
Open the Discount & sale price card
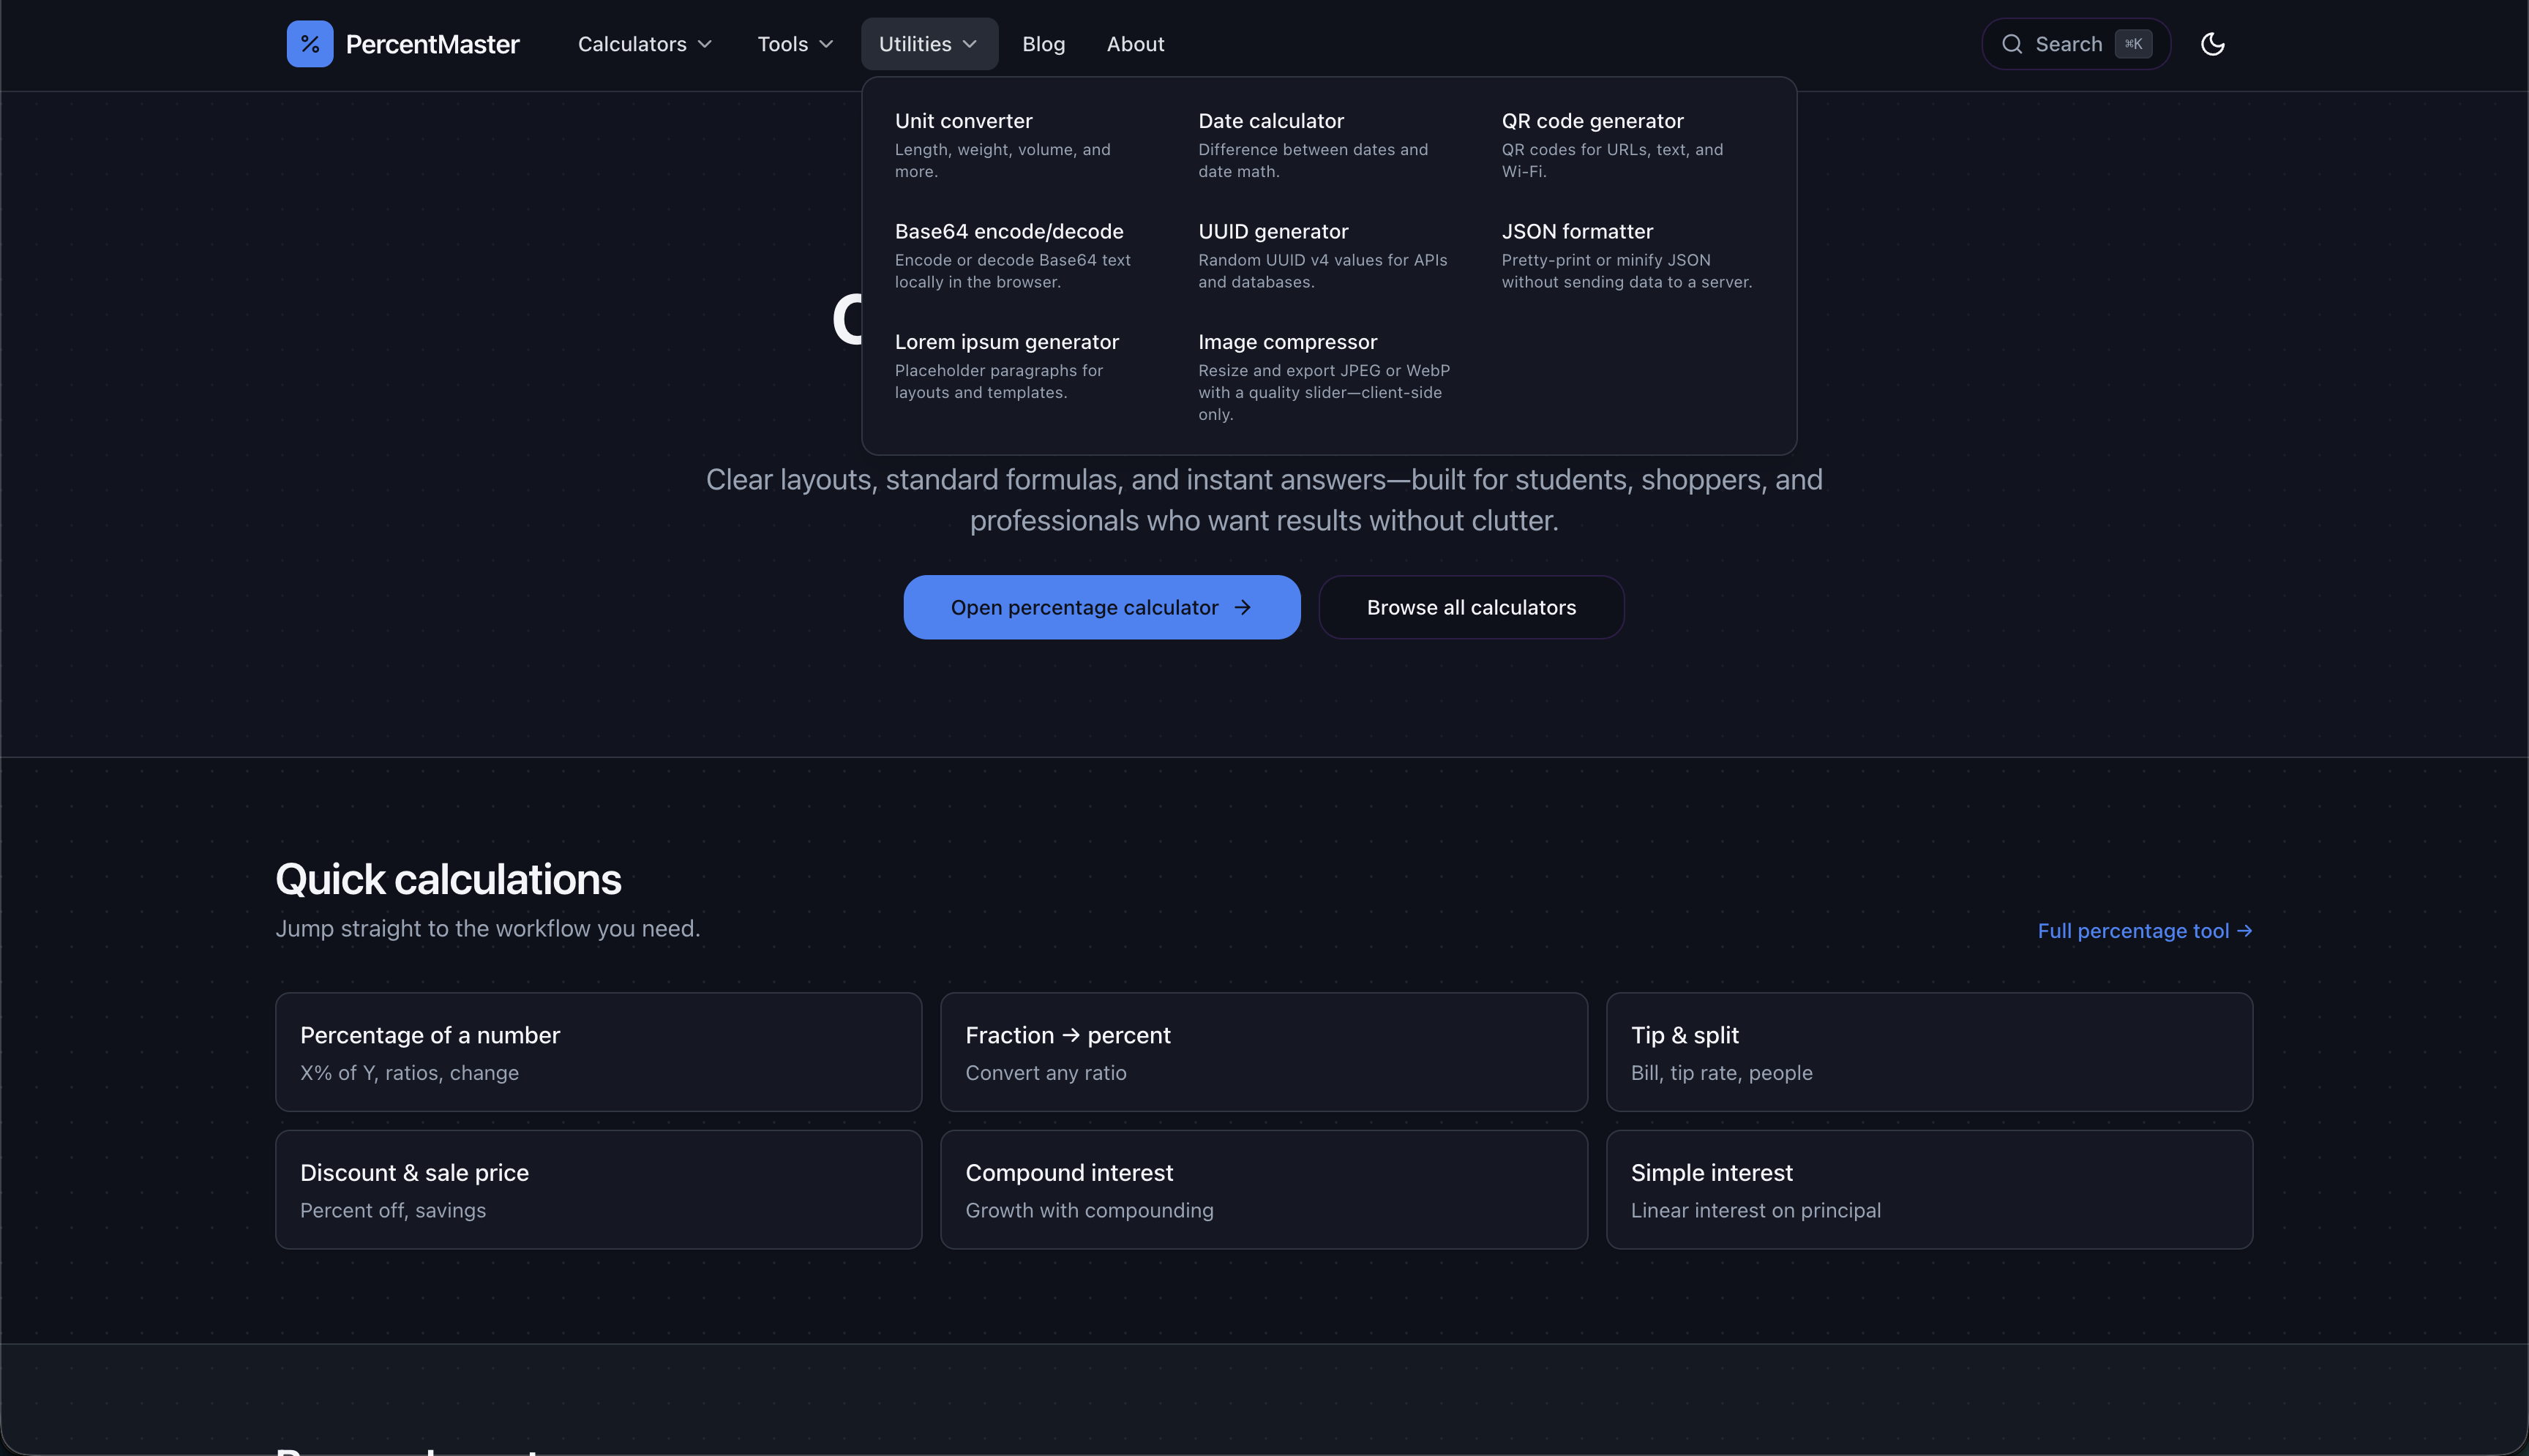598,1189
